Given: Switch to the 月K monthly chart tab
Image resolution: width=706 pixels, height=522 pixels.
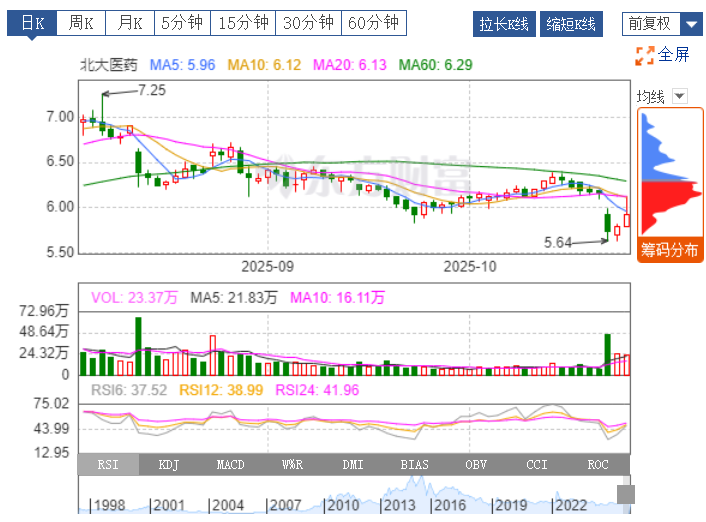Looking at the screenshot, I should point(130,23).
